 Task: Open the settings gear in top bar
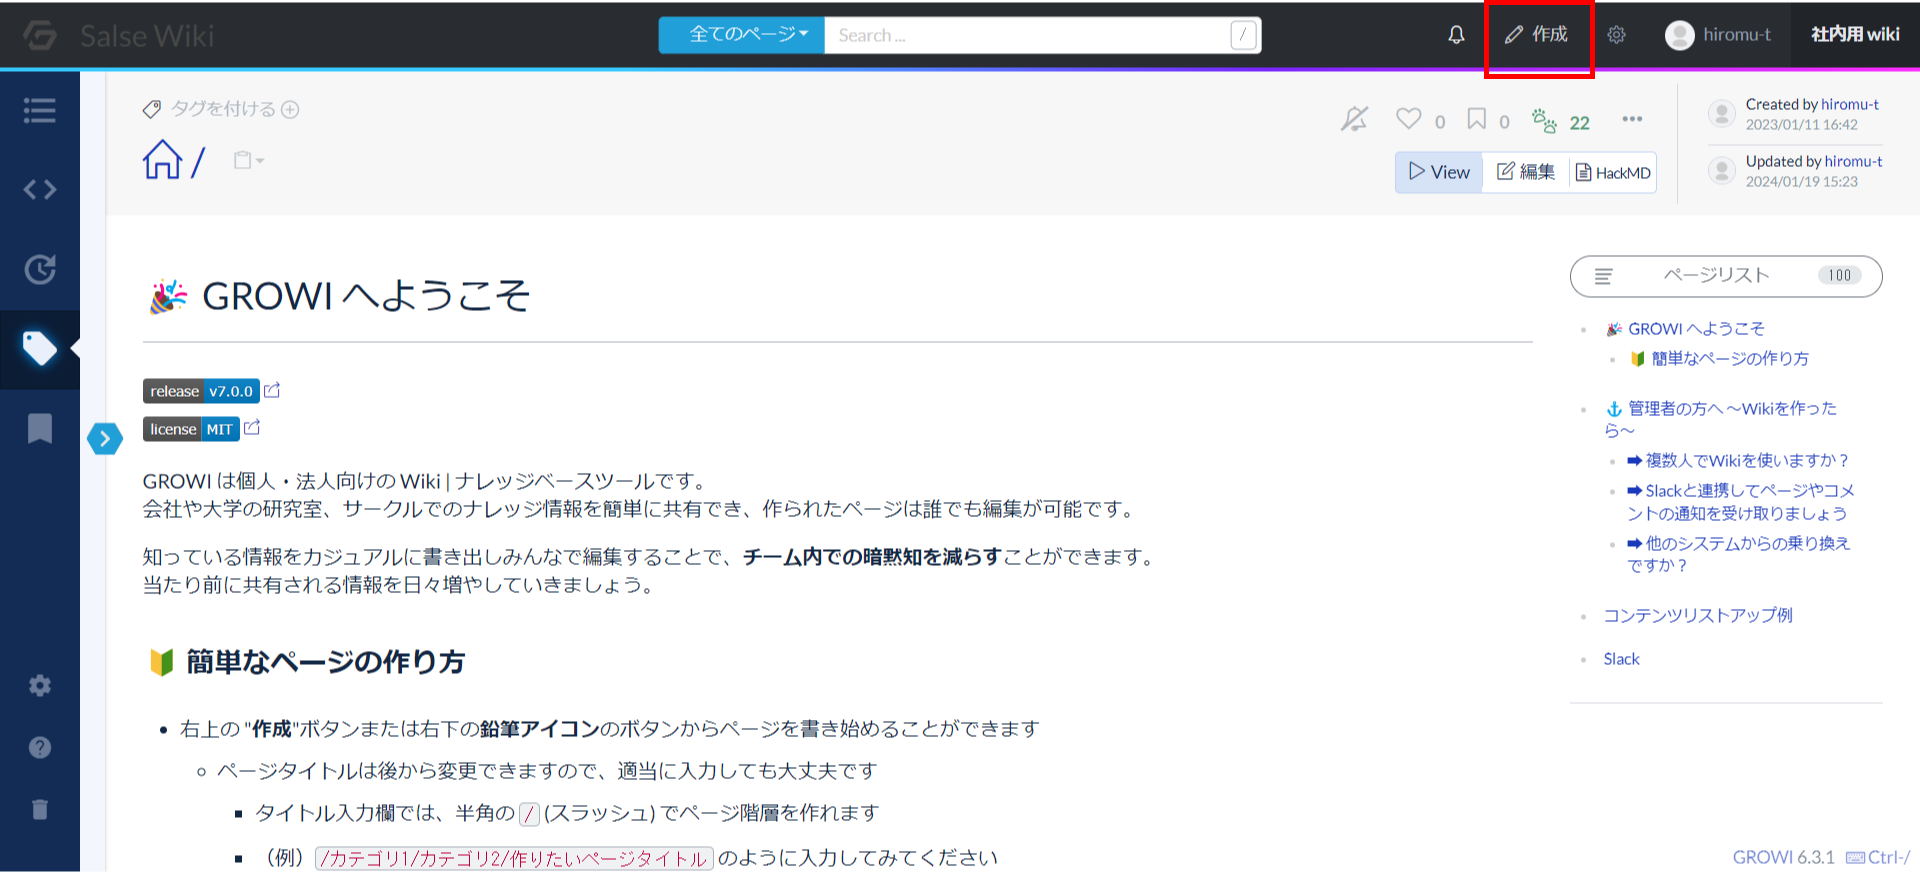1616,35
